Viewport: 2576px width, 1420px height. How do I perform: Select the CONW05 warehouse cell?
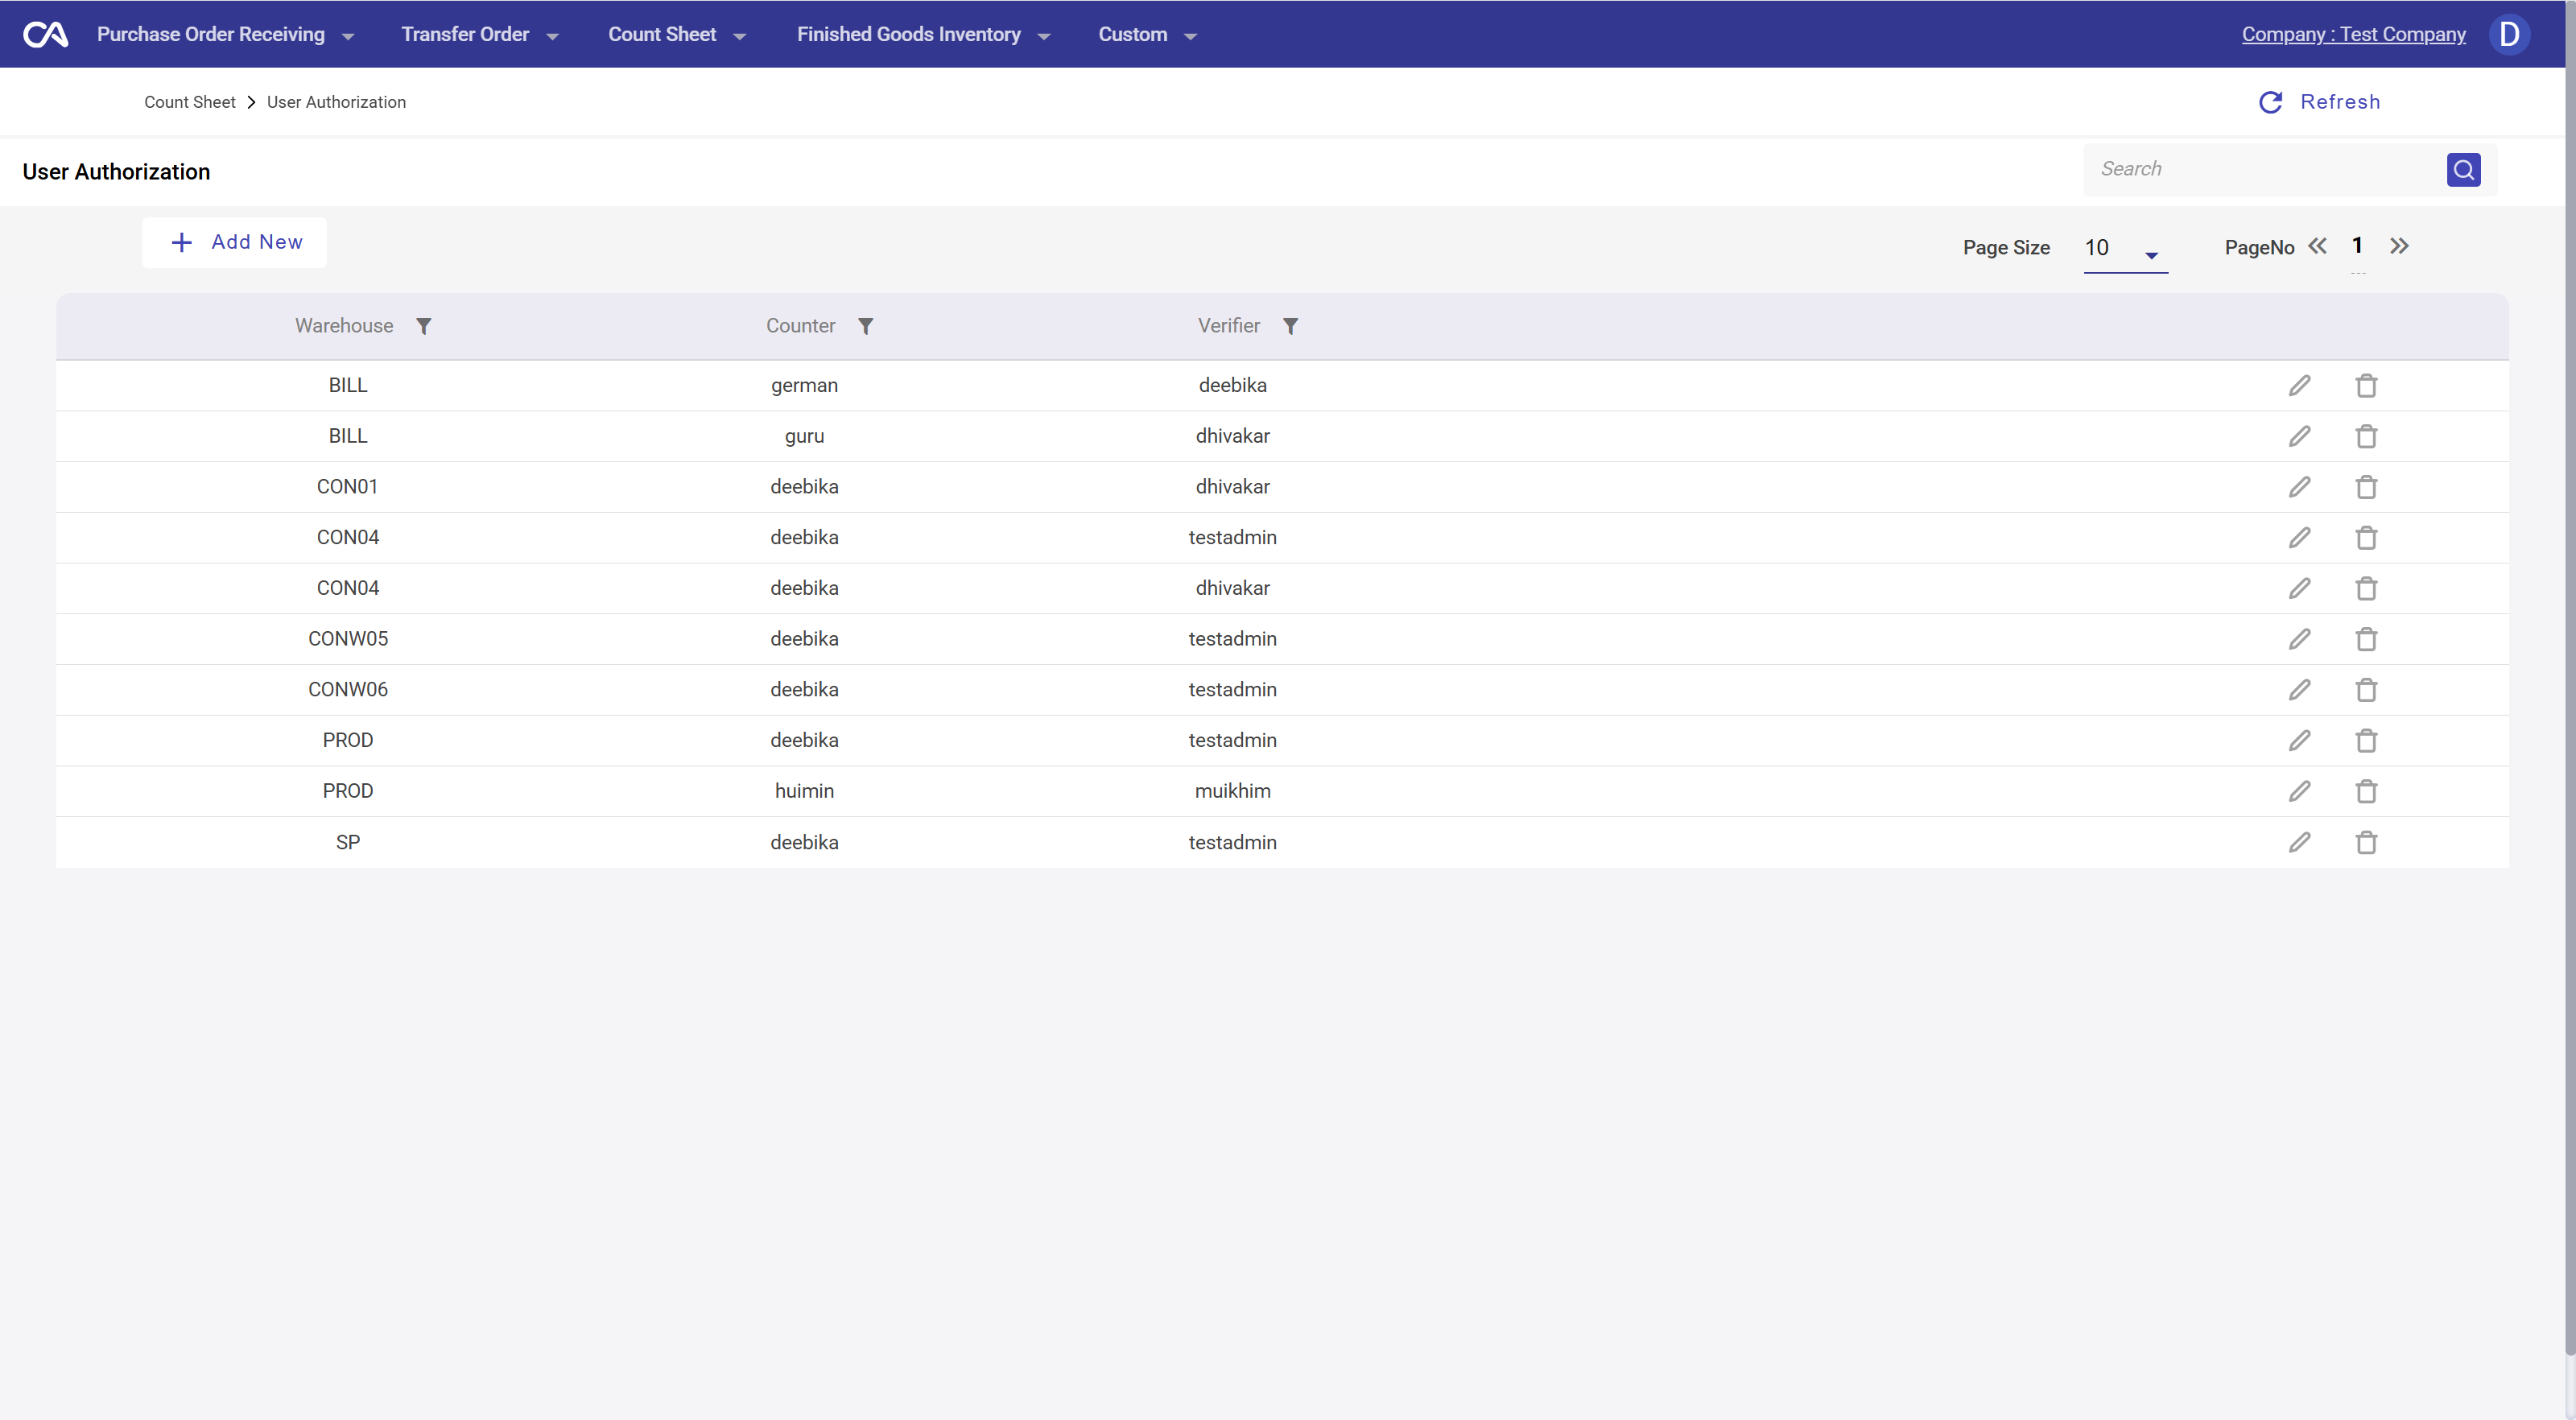point(348,640)
